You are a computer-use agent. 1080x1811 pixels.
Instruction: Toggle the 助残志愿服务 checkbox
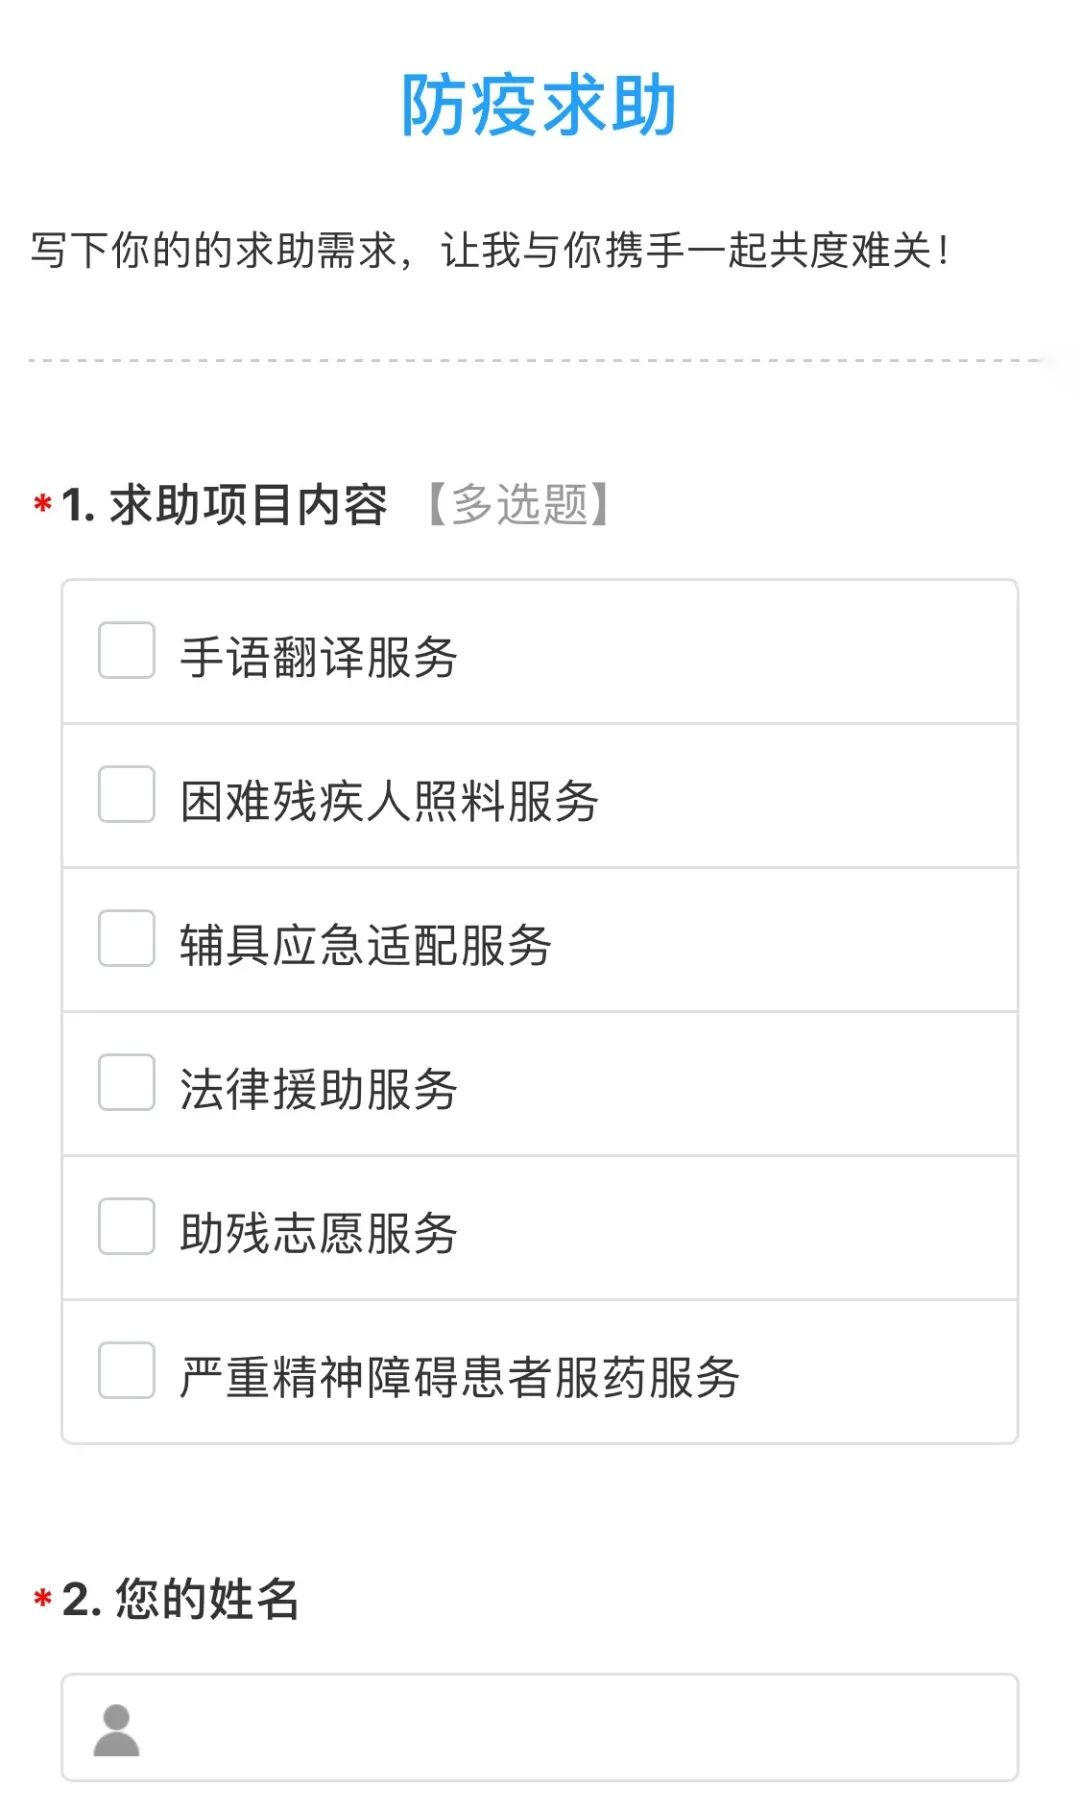click(x=127, y=1226)
